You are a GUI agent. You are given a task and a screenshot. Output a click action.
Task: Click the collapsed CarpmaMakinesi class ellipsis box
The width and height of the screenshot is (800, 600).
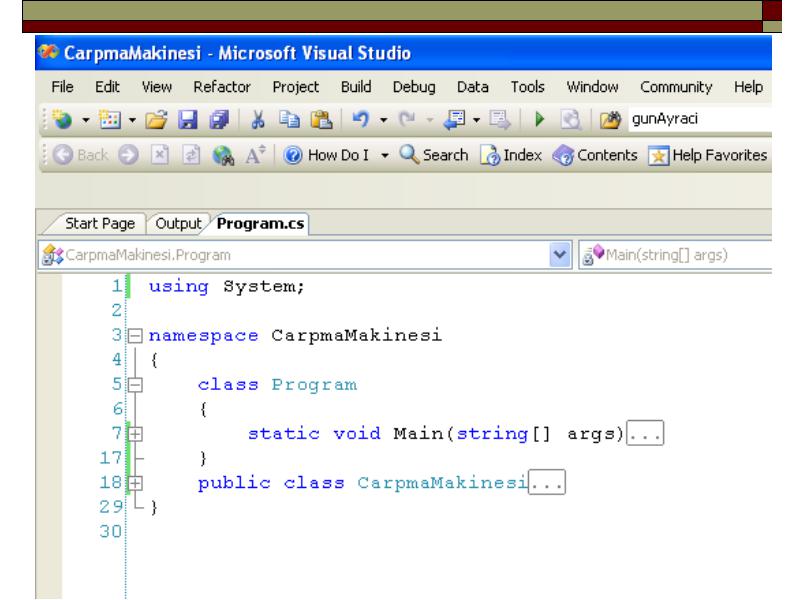coord(547,482)
